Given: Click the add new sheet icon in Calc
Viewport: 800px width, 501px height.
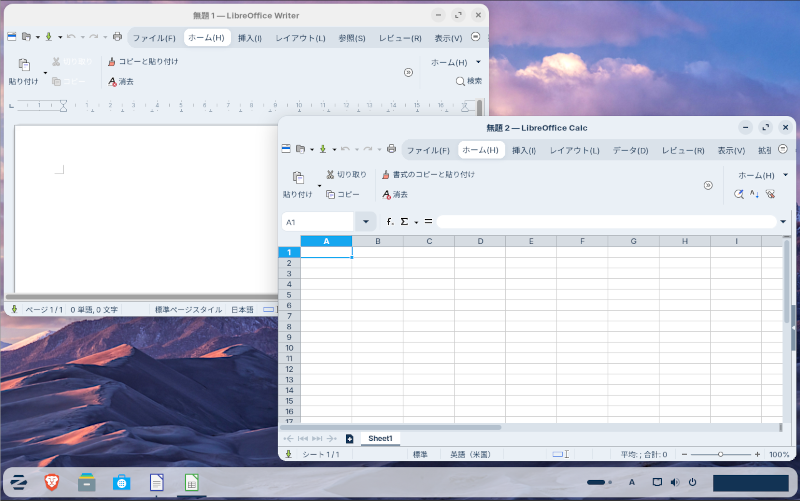Looking at the screenshot, I should [349, 438].
